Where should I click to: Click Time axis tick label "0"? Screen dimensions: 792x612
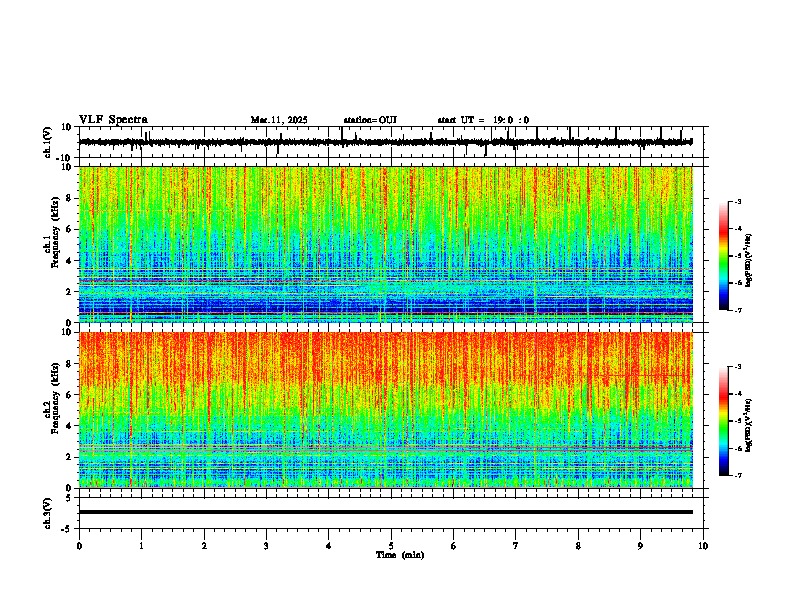79,546
